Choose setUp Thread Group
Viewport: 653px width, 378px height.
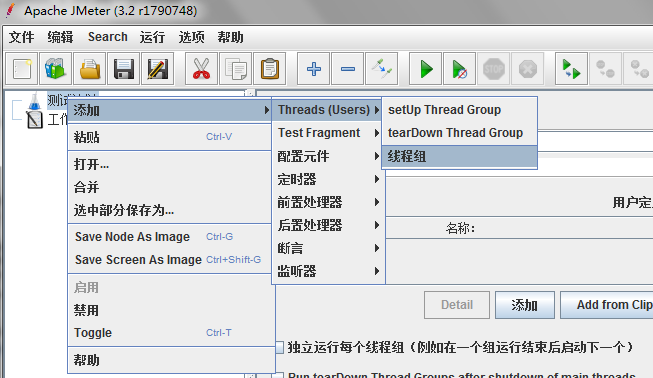[459, 110]
